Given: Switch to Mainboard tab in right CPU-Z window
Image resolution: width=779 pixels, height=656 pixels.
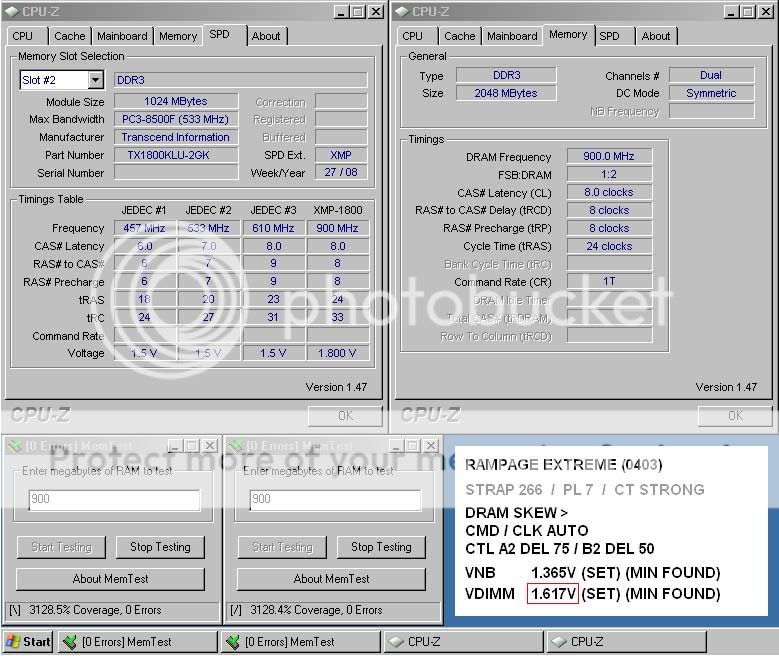Looking at the screenshot, I should tap(512, 36).
